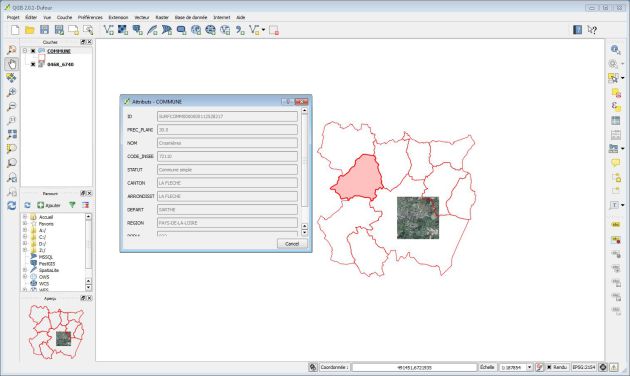Remove layer icon with red square
Image resolution: width=630 pixels, height=376 pixels.
tap(274, 30)
